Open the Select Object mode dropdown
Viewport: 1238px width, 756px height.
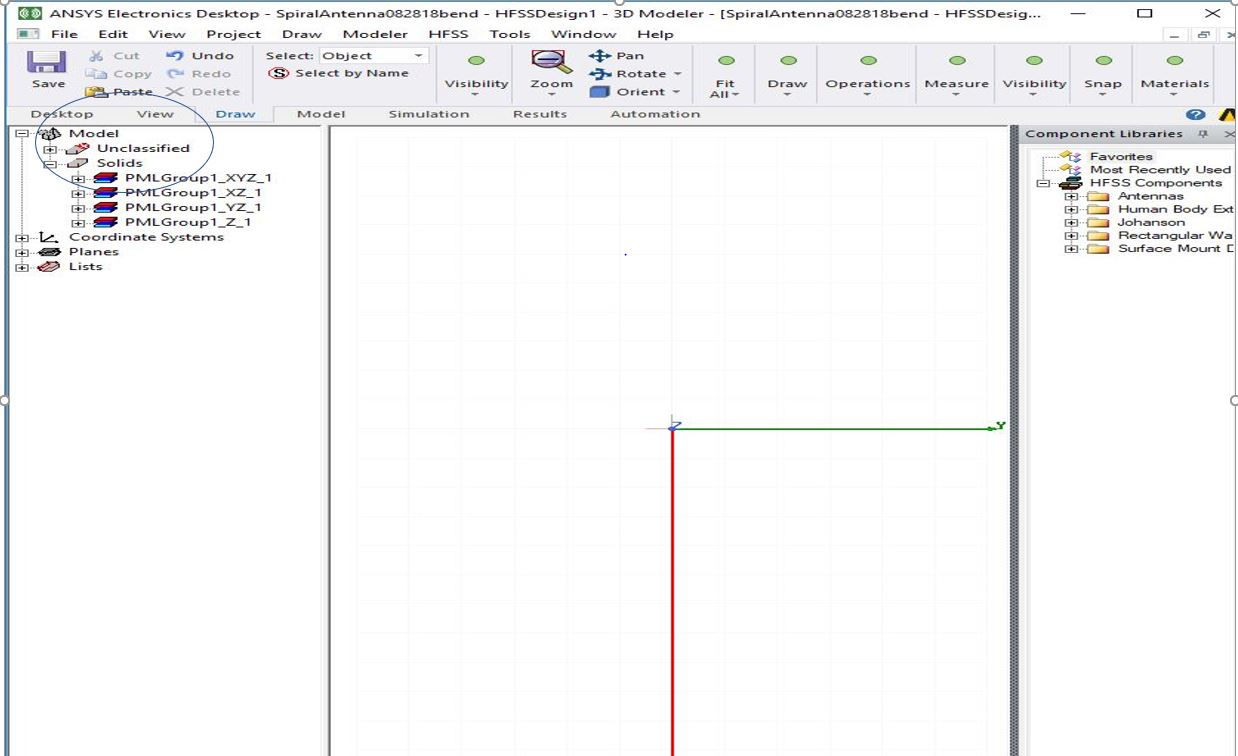[x=418, y=56]
